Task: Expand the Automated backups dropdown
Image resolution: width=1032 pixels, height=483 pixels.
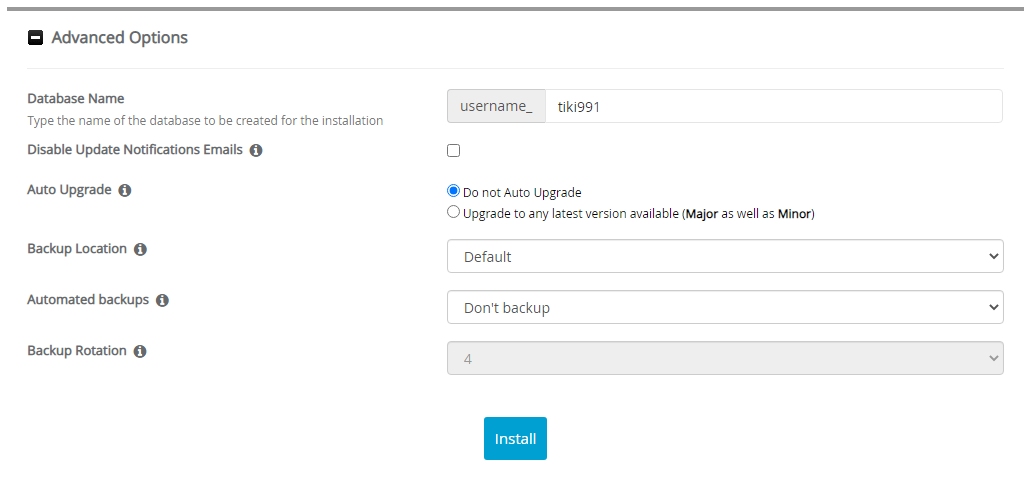Action: [724, 307]
